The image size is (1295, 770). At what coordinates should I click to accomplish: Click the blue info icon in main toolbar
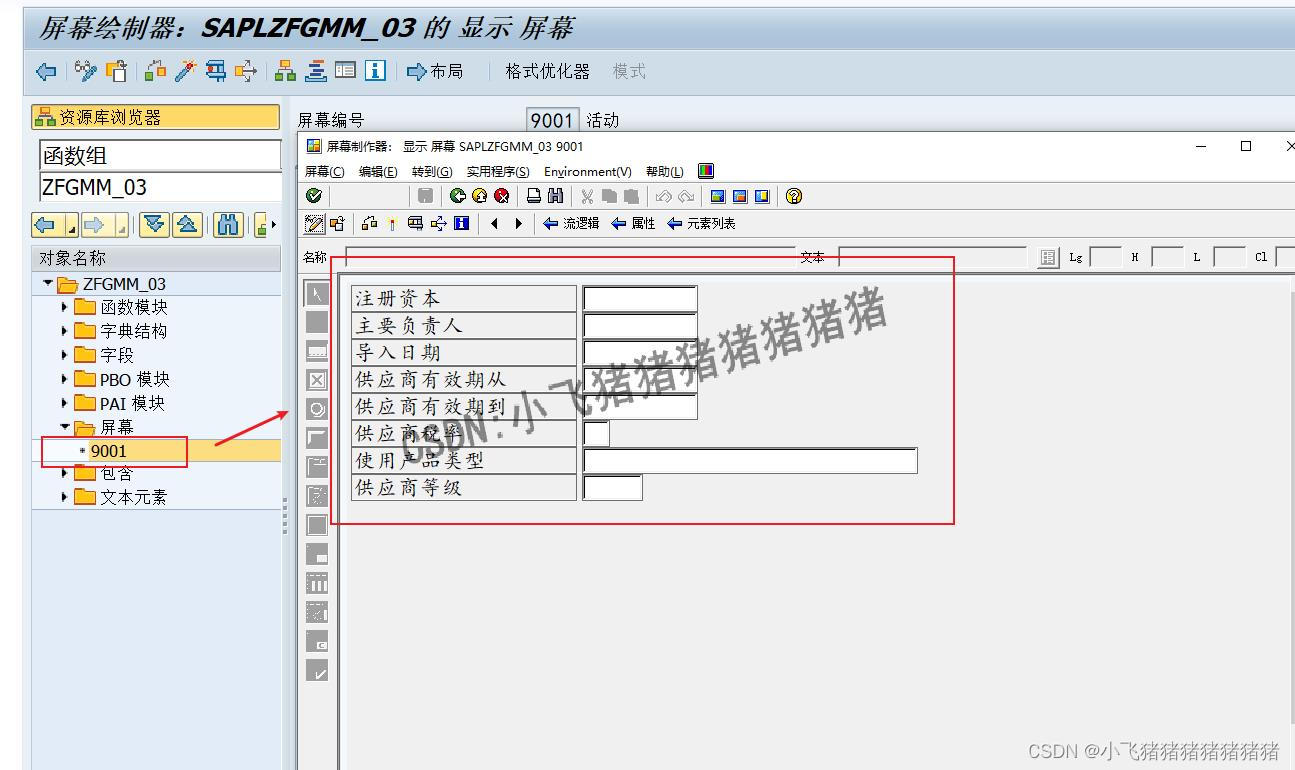tap(375, 71)
